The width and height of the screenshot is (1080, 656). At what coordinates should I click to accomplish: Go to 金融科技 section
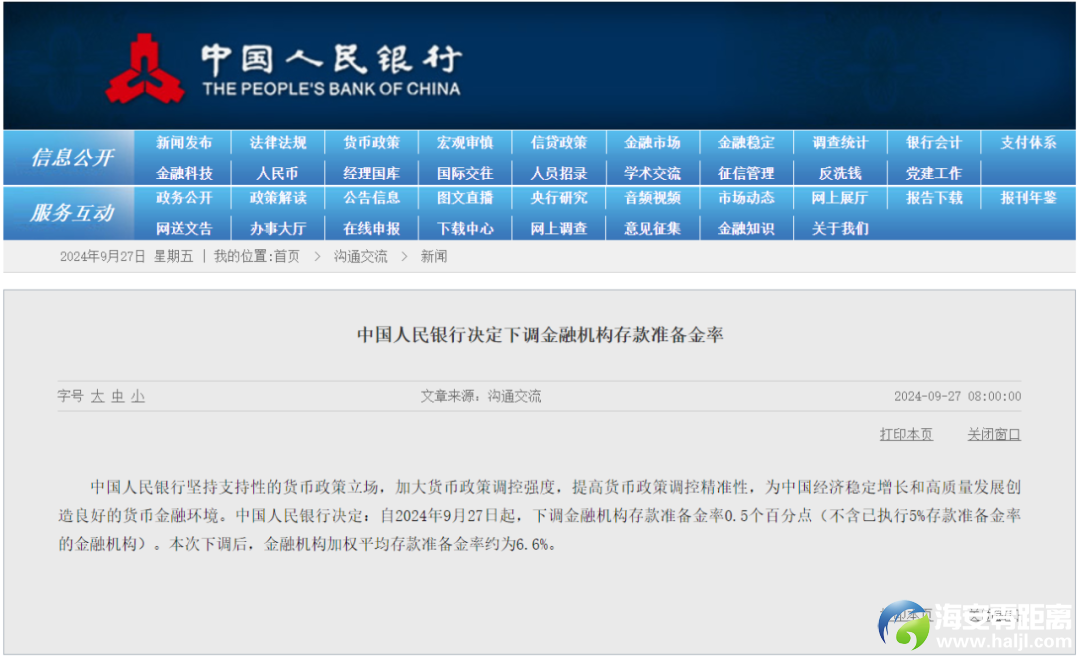point(184,173)
